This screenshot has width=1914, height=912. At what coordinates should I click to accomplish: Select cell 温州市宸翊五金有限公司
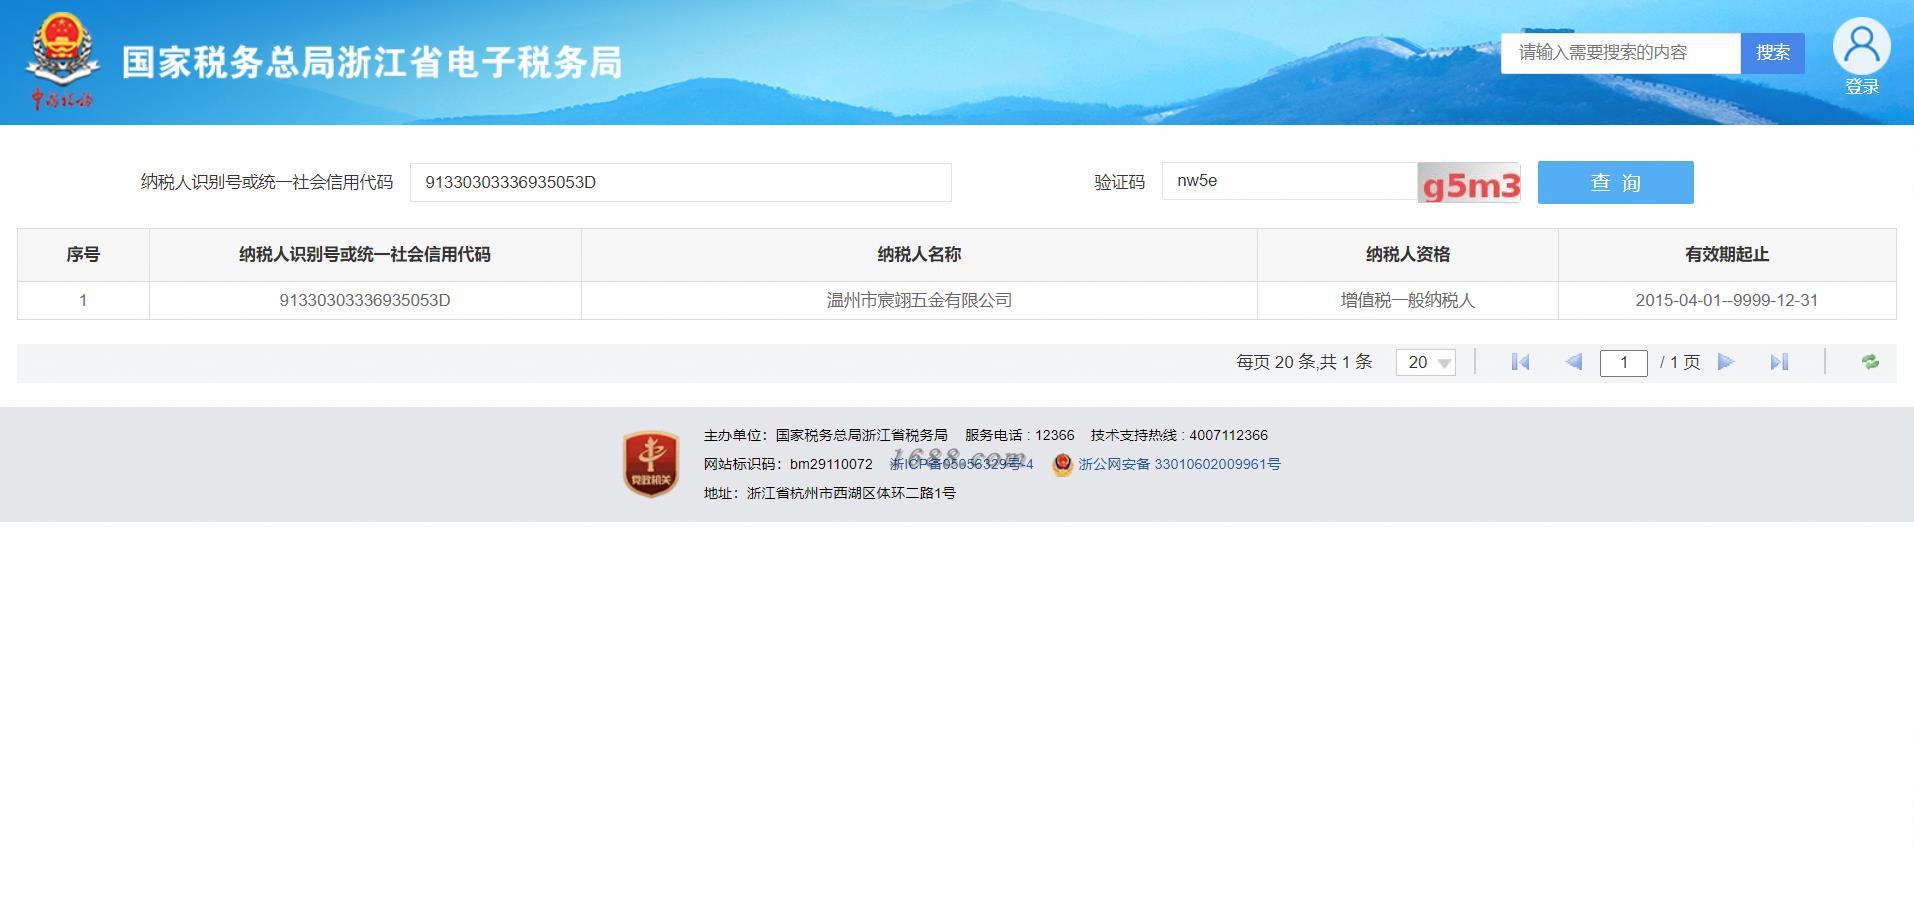pos(919,300)
